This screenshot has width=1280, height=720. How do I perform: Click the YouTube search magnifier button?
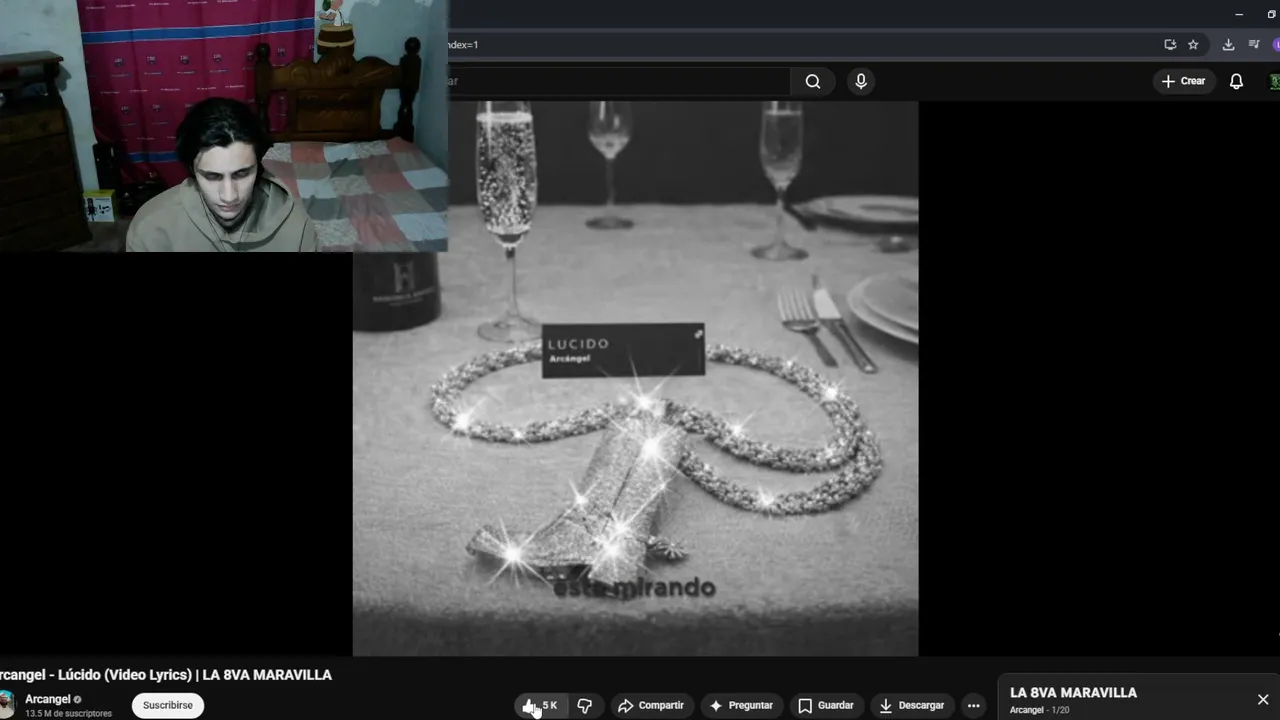pyautogui.click(x=813, y=81)
